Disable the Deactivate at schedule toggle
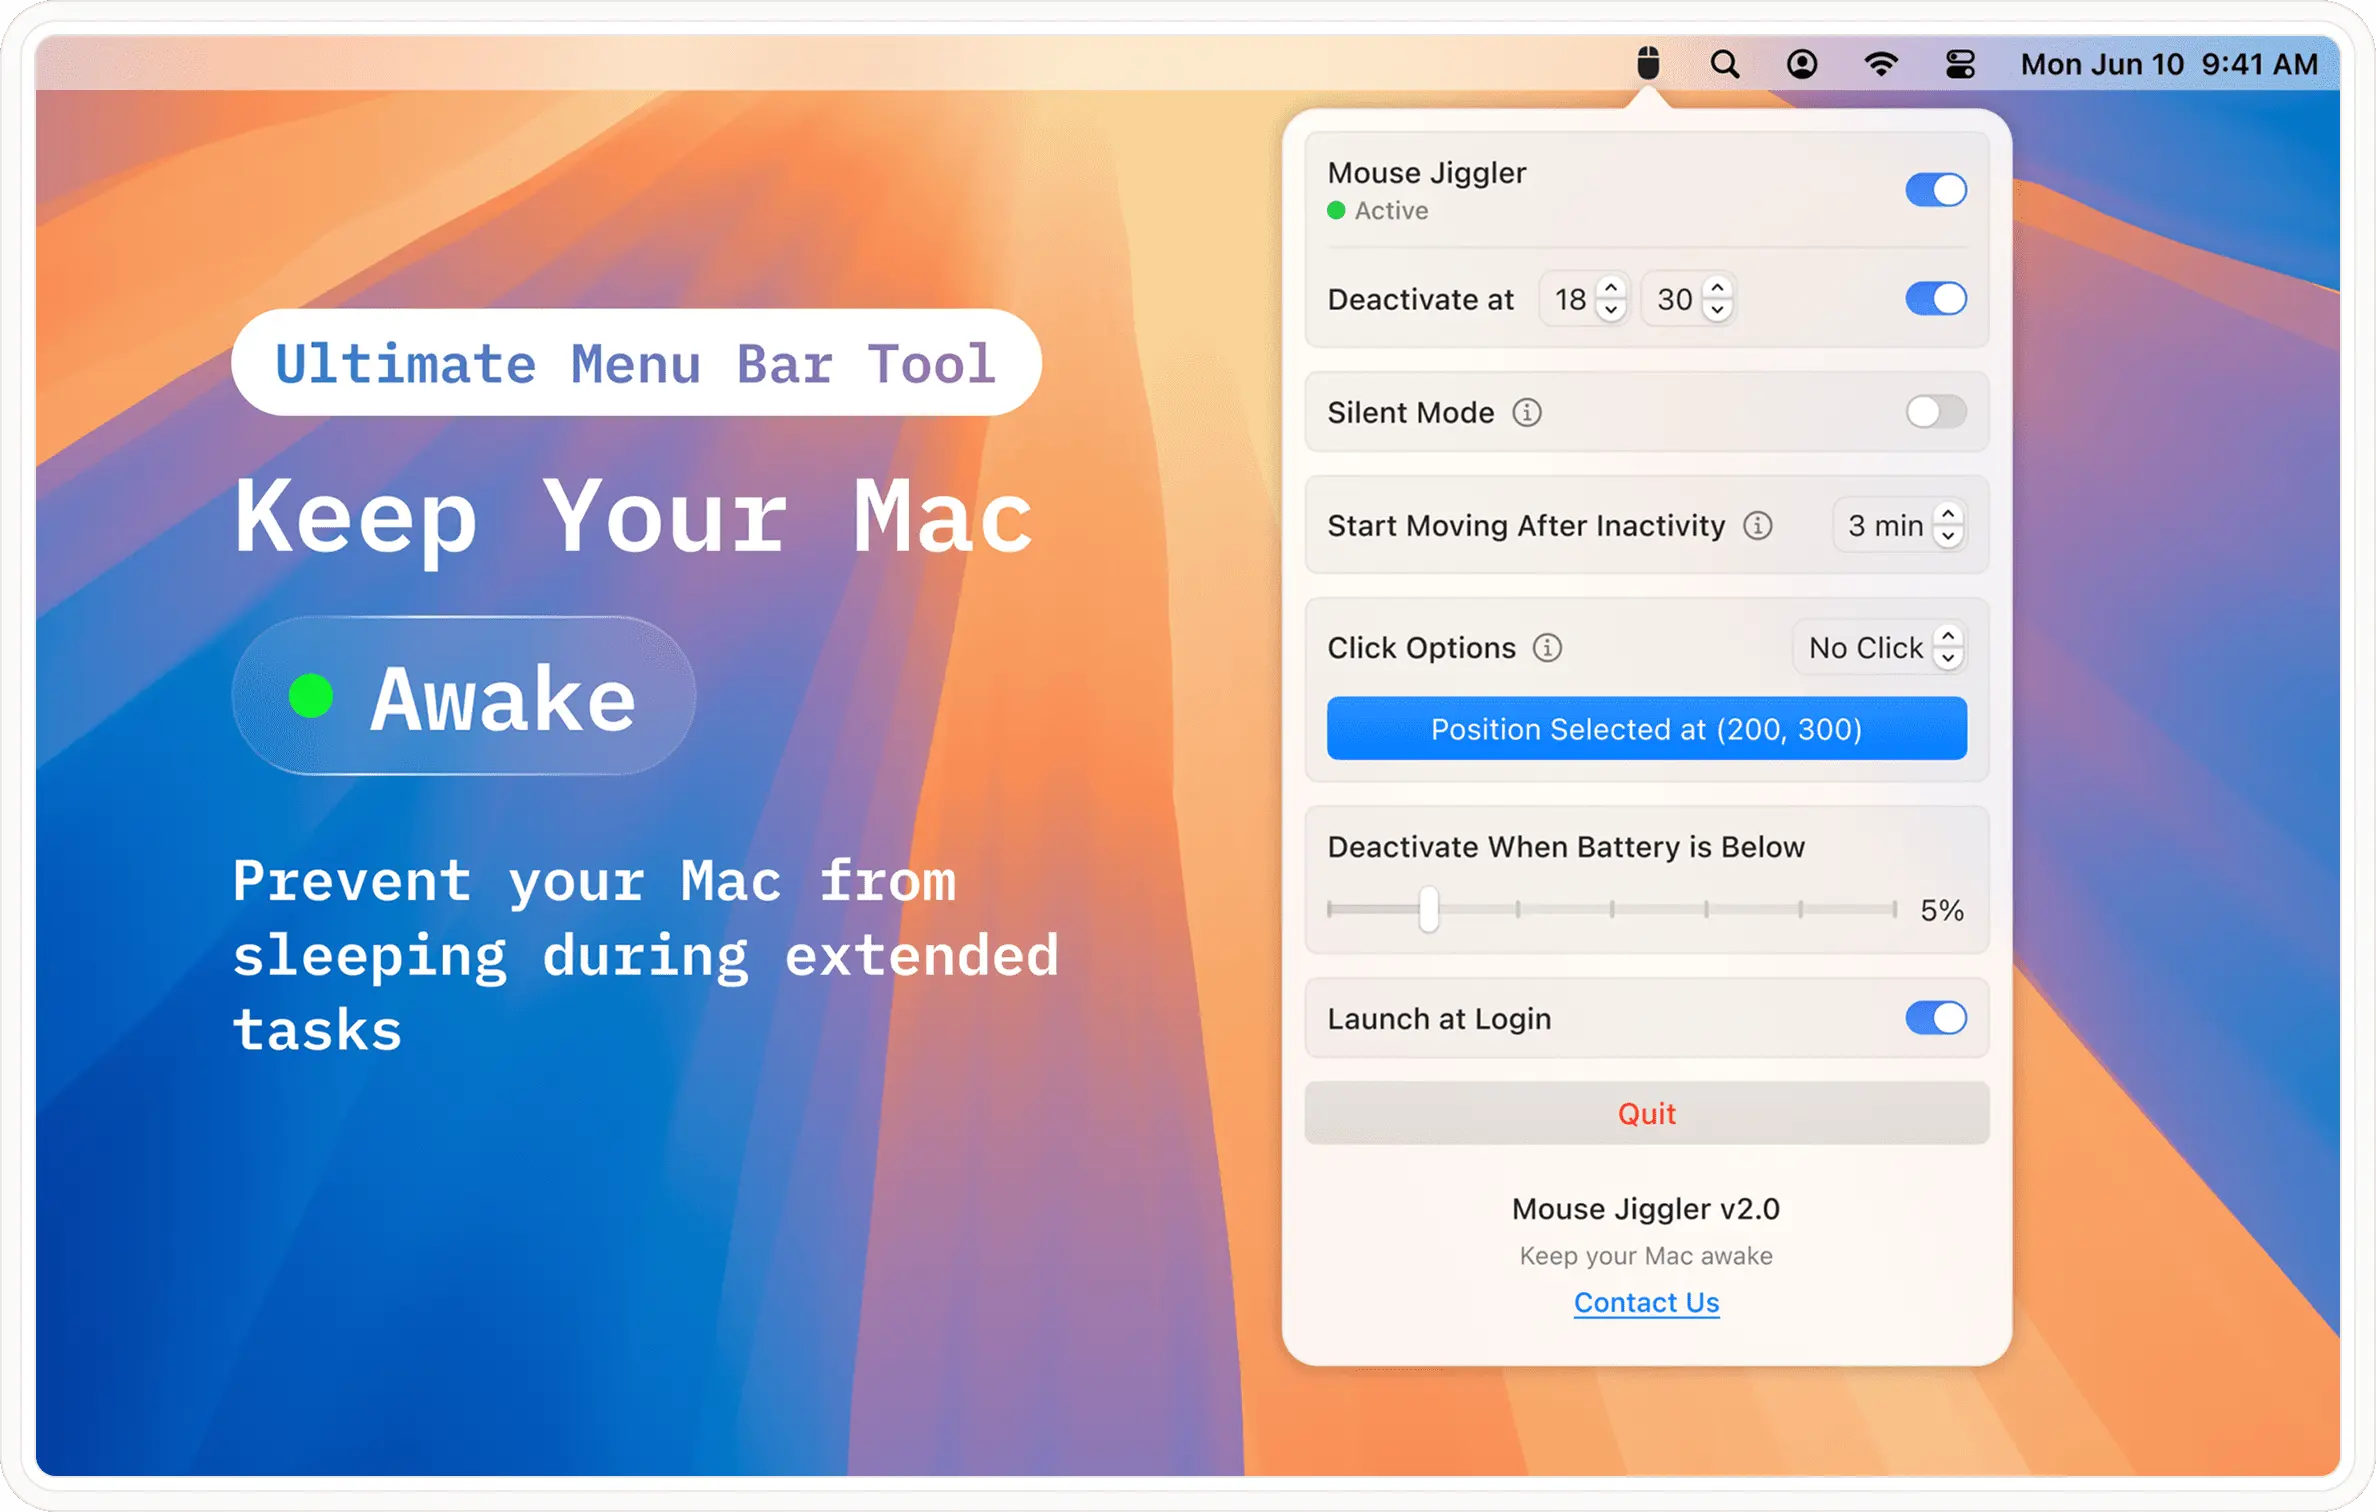The image size is (2376, 1512). coord(1936,298)
